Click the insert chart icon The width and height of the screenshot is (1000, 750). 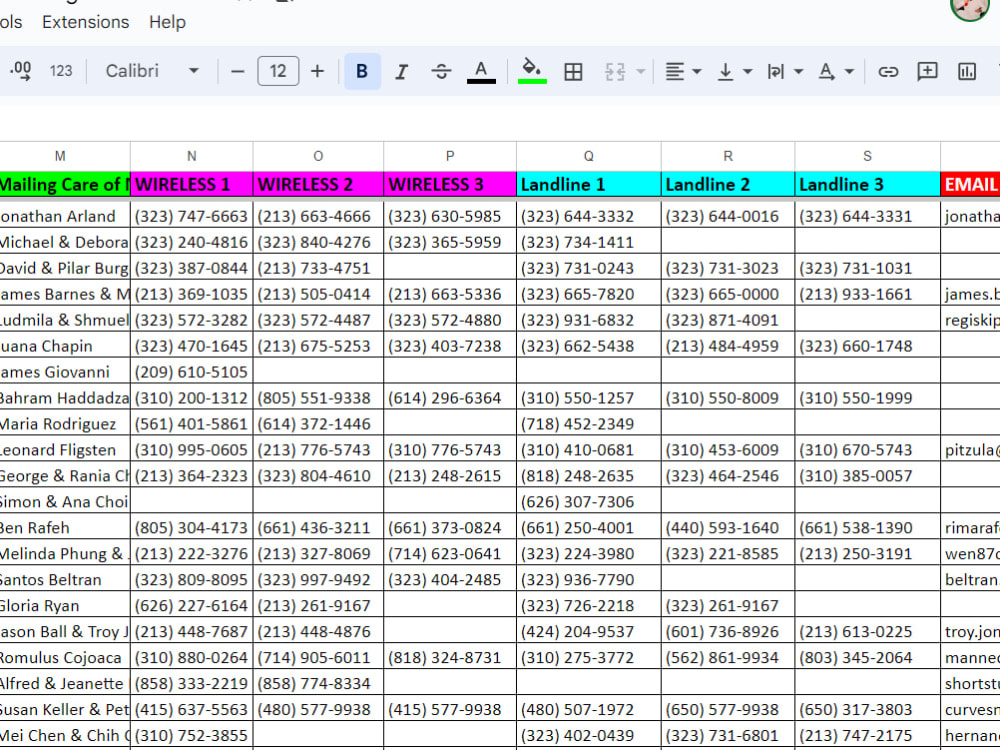[x=967, y=71]
